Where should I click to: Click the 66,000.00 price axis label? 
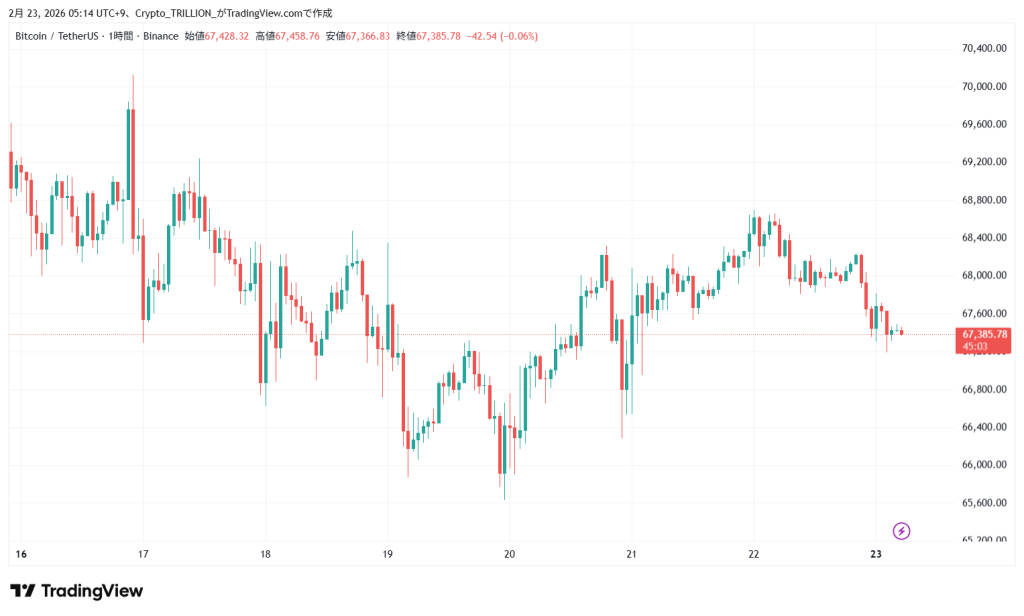click(983, 465)
